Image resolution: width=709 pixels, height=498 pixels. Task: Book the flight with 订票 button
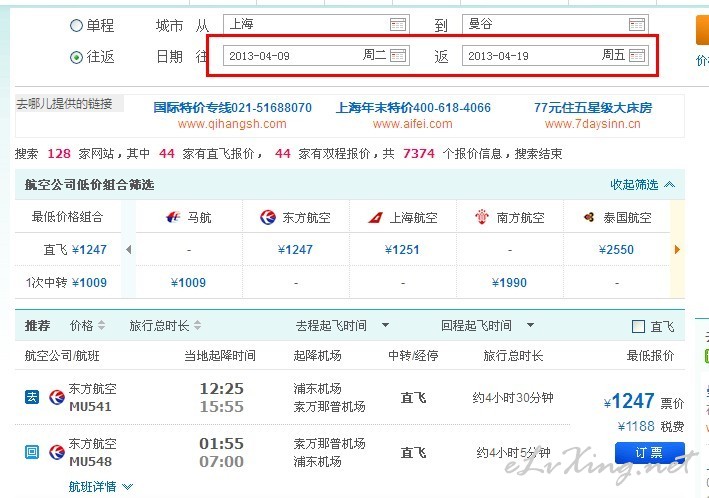pos(650,453)
